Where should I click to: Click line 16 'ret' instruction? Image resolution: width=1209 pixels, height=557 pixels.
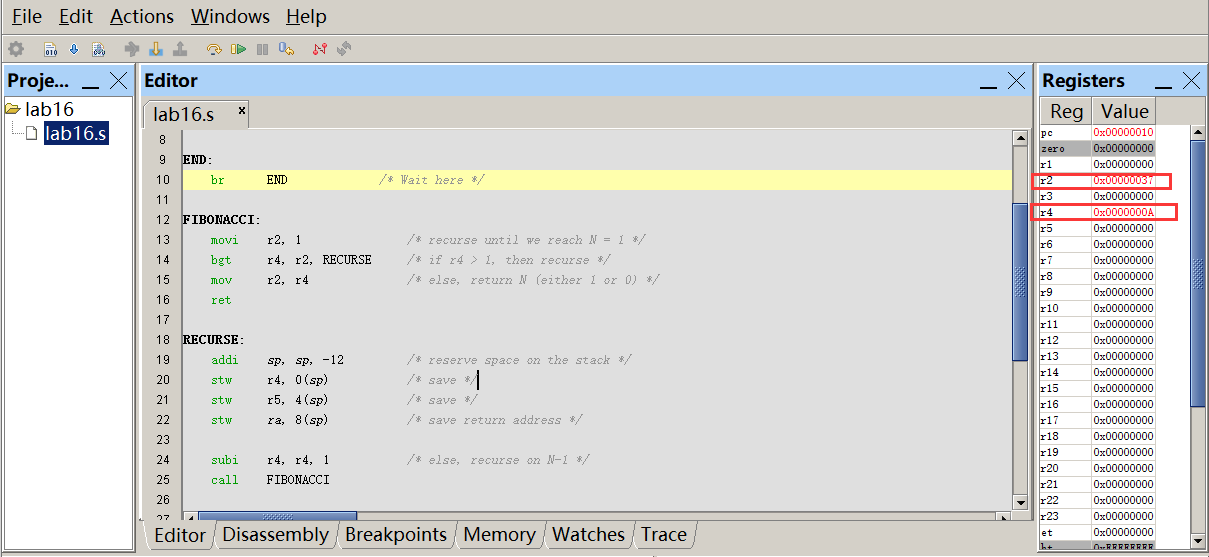[x=221, y=300]
